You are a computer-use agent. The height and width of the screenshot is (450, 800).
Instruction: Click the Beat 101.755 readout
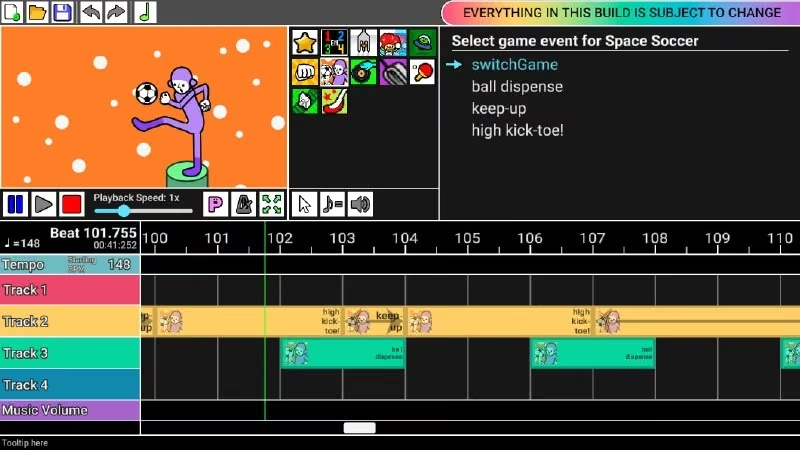click(x=93, y=233)
